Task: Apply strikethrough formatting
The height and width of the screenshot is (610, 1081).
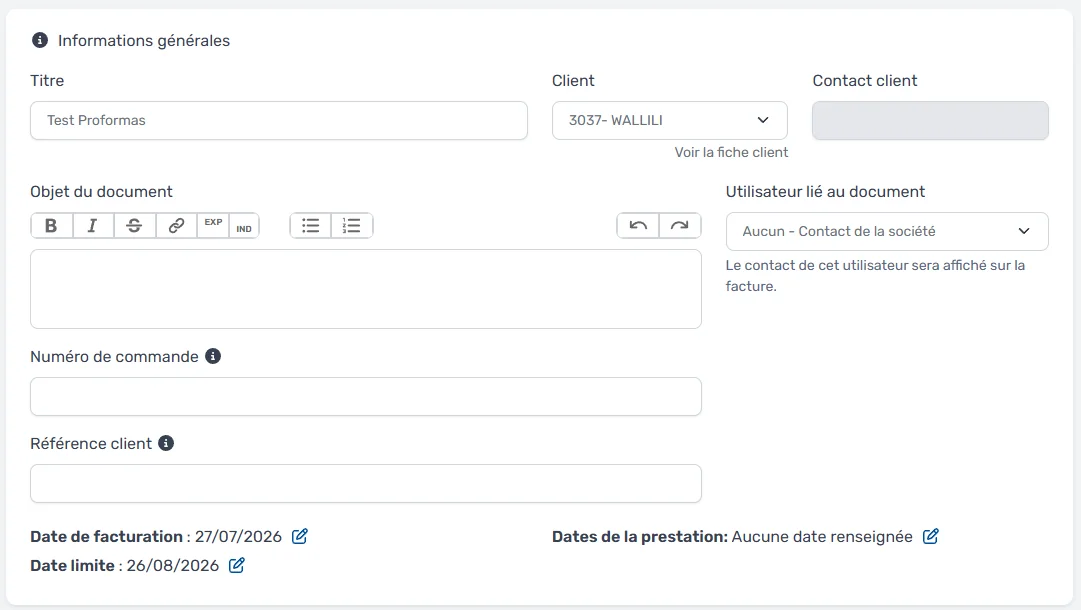Action: click(x=134, y=225)
